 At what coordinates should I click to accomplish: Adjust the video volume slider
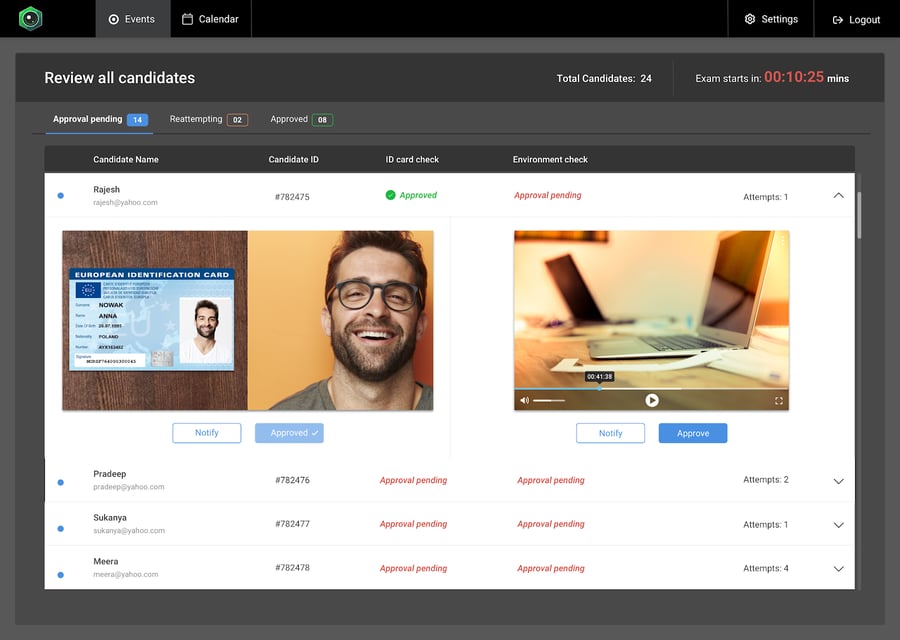[x=548, y=400]
